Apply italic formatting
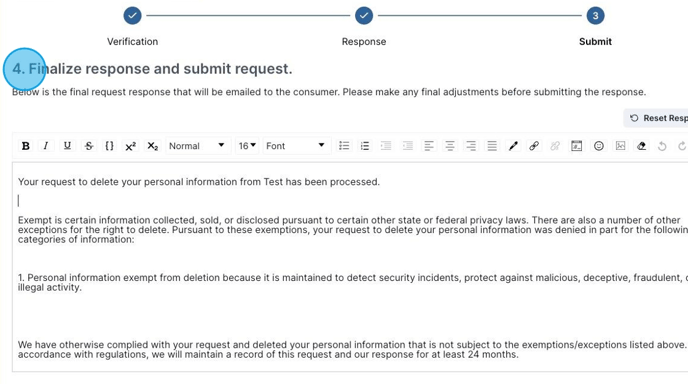The image size is (688, 384). point(46,146)
